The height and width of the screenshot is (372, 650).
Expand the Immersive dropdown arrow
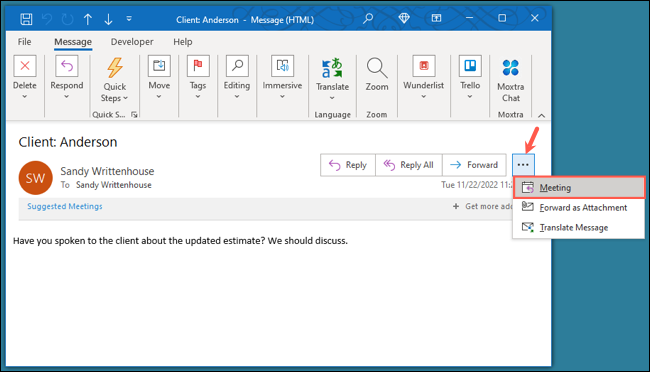click(x=282, y=97)
